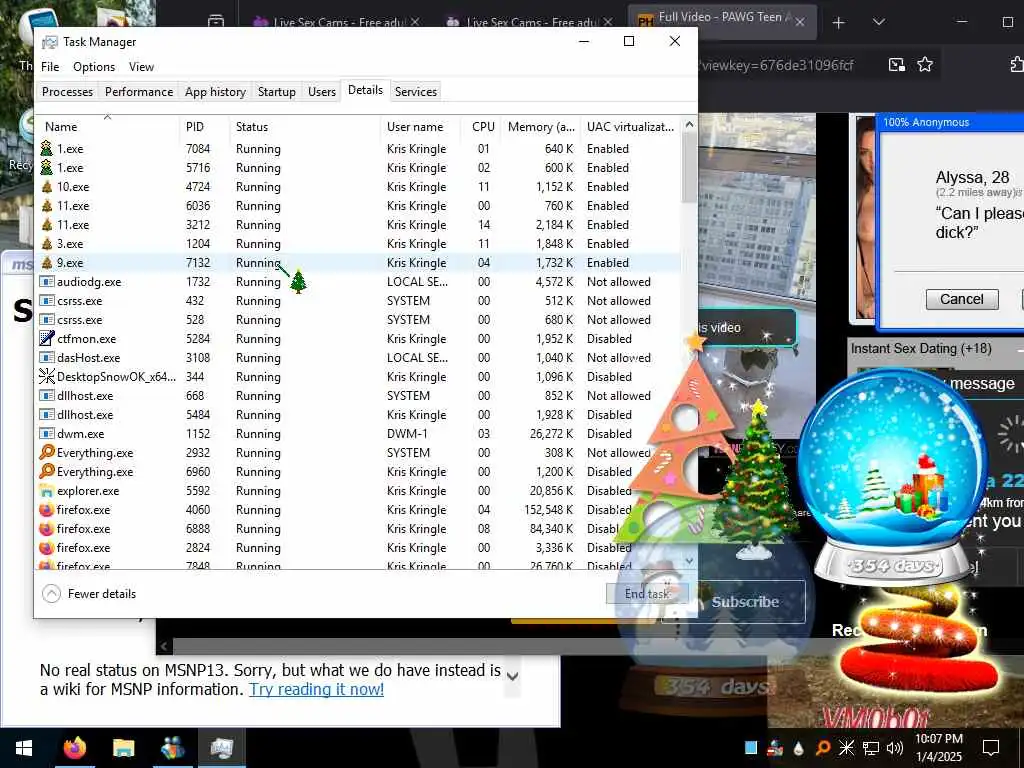The height and width of the screenshot is (768, 1024).
Task: Sort by the User name column
Action: pos(420,127)
